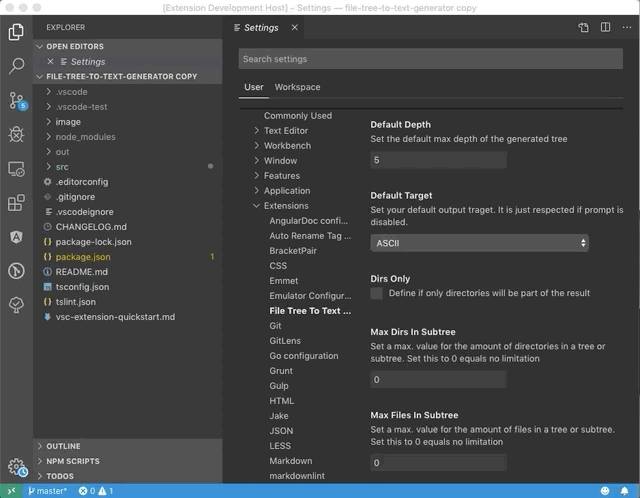Split the editor right
640x498 pixels.
tap(605, 27)
